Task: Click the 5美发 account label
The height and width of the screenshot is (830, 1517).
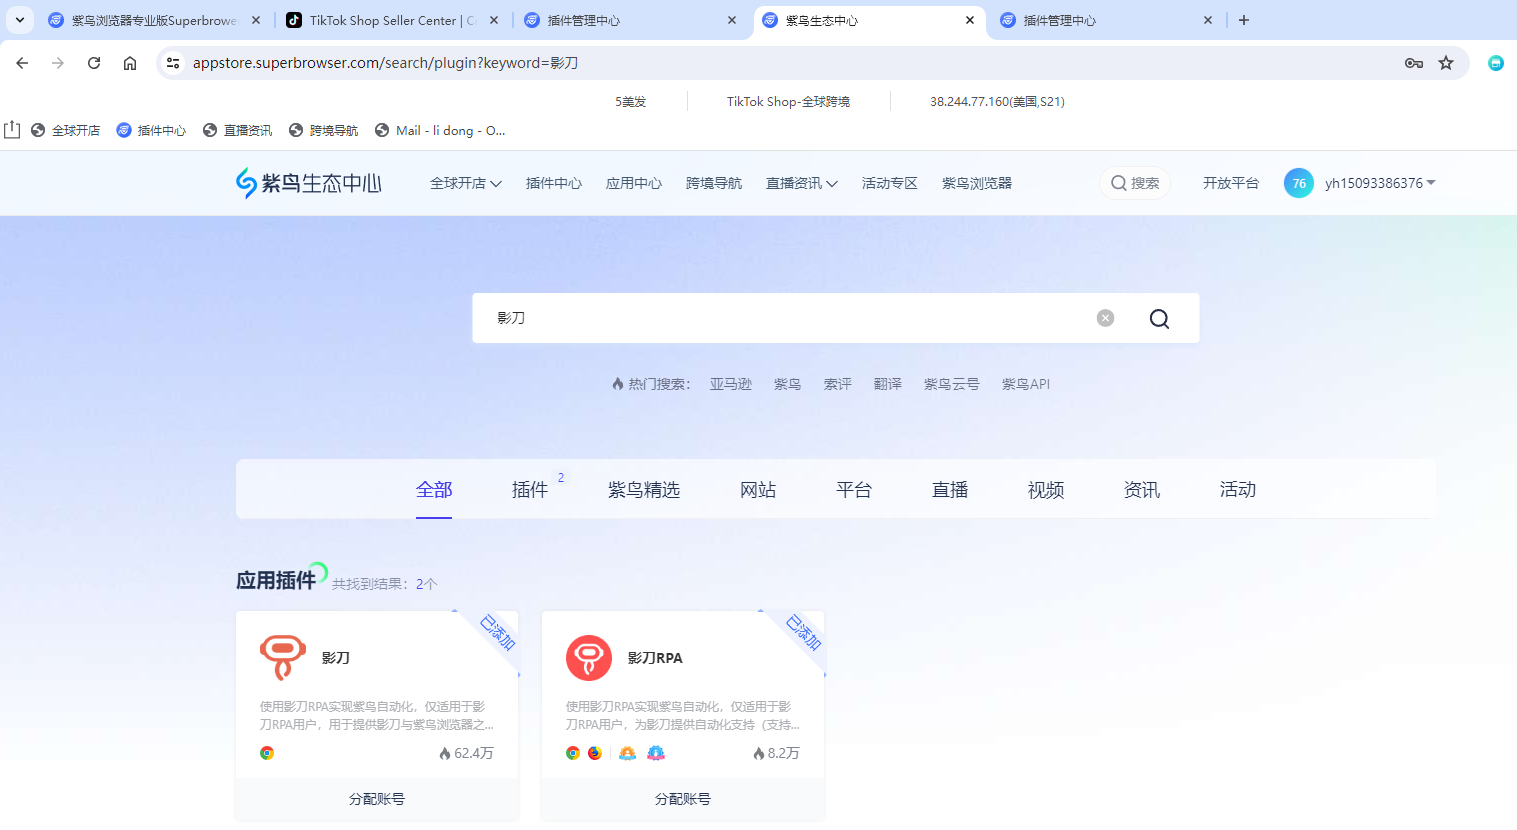Action: 631,102
